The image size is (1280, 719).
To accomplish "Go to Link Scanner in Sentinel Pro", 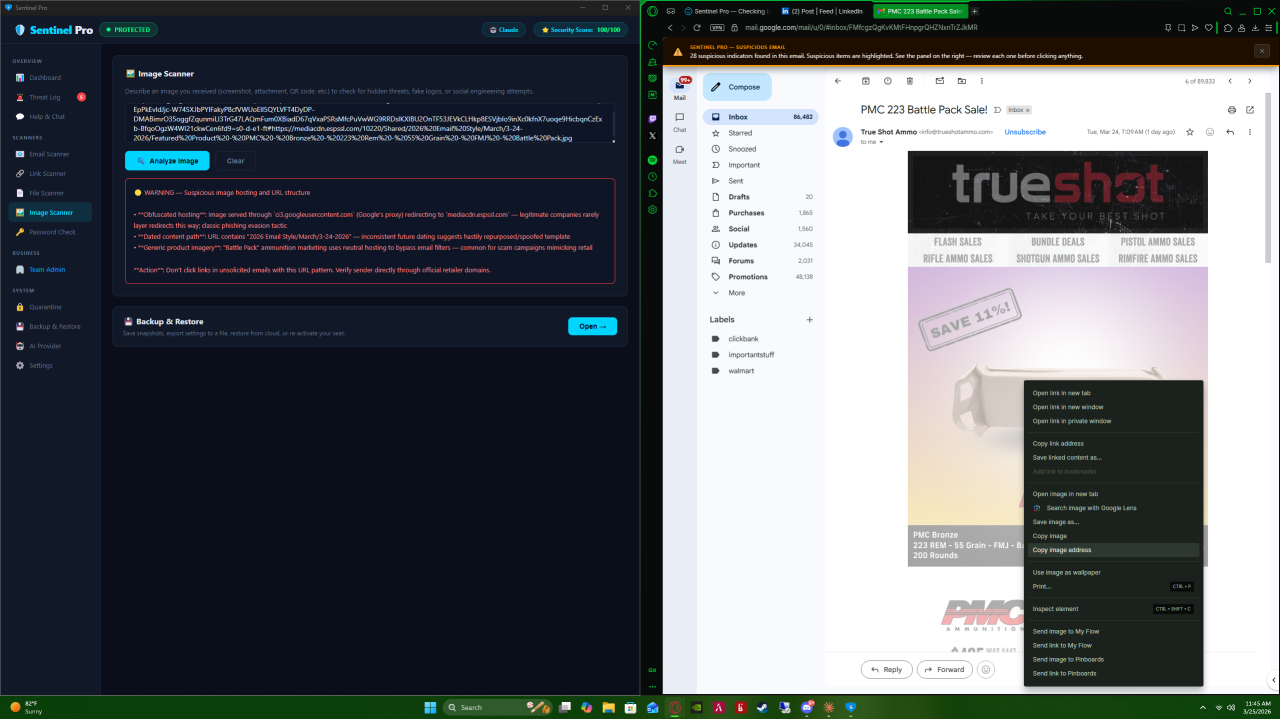I will 50,174.
